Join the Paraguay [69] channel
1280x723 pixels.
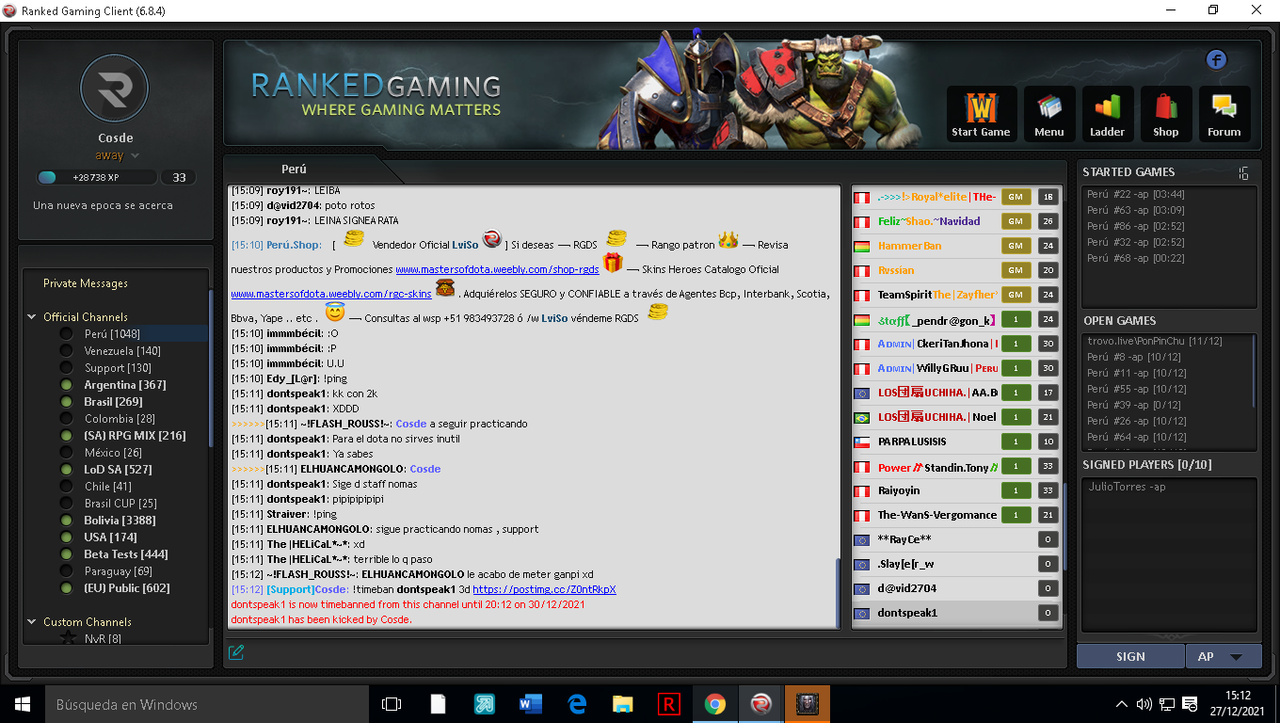pyautogui.click(x=118, y=571)
